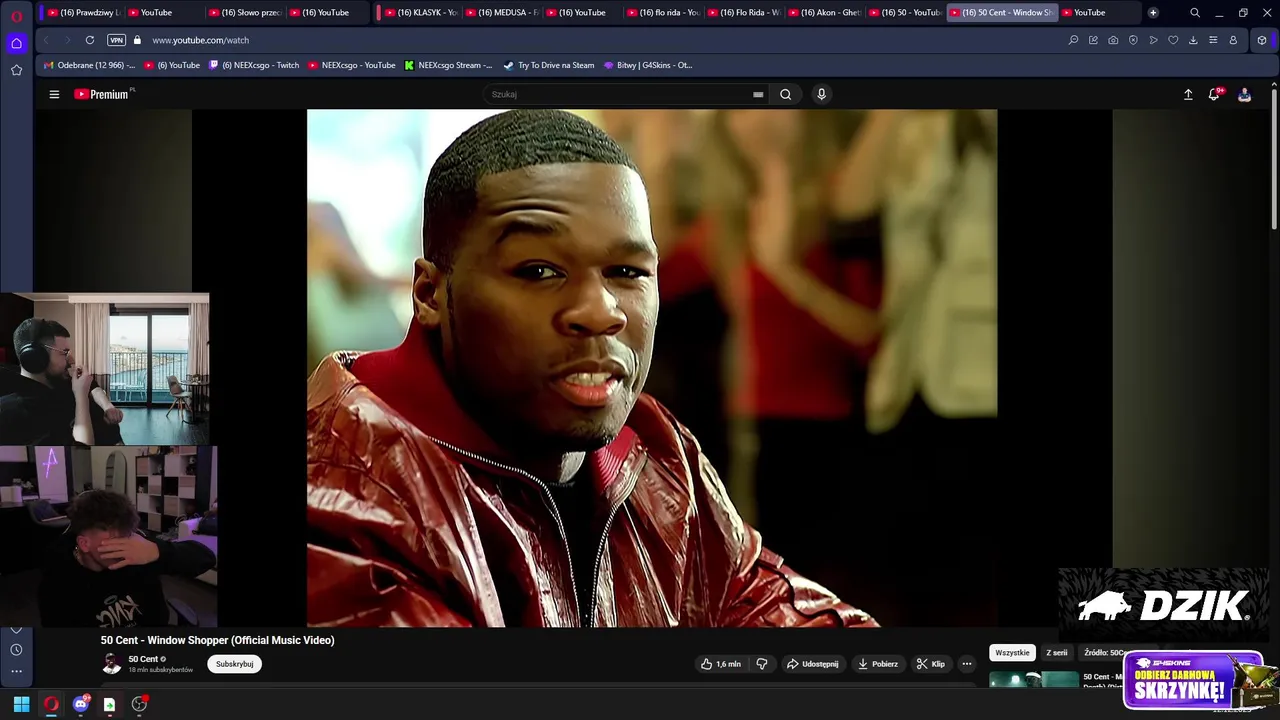Switch to the '(16) 50 - YouTube' tab
The width and height of the screenshot is (1280, 720).
click(904, 13)
